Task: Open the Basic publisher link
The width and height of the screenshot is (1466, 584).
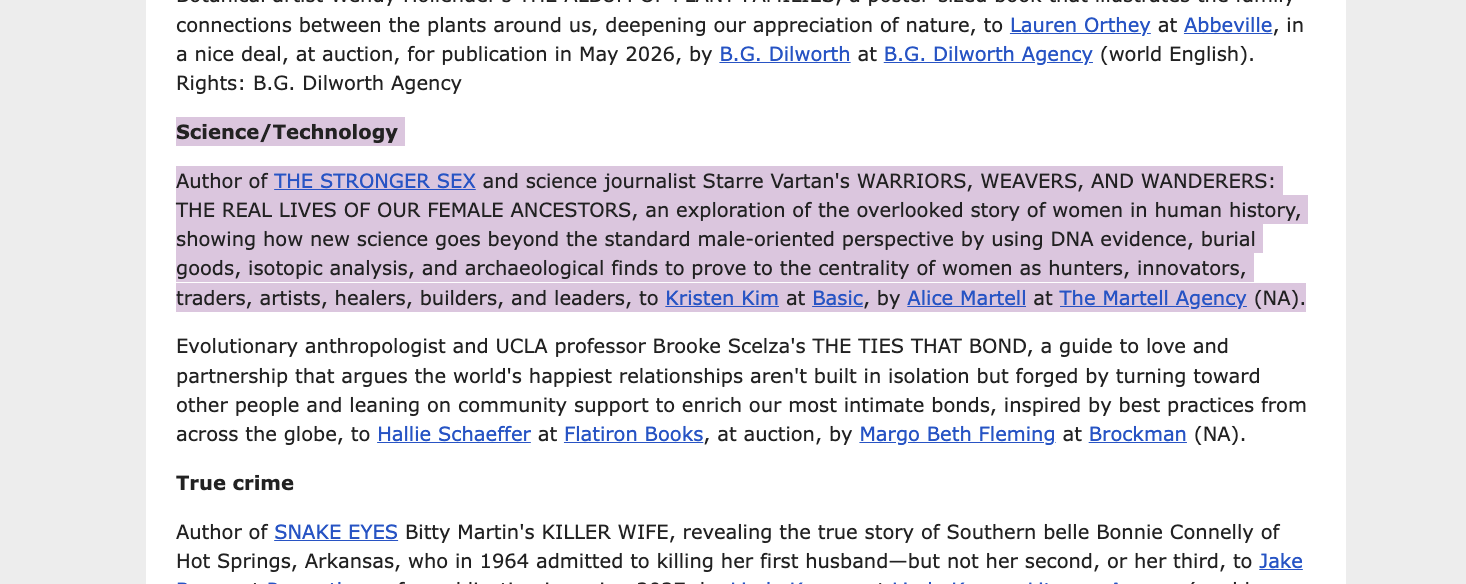Action: point(838,298)
